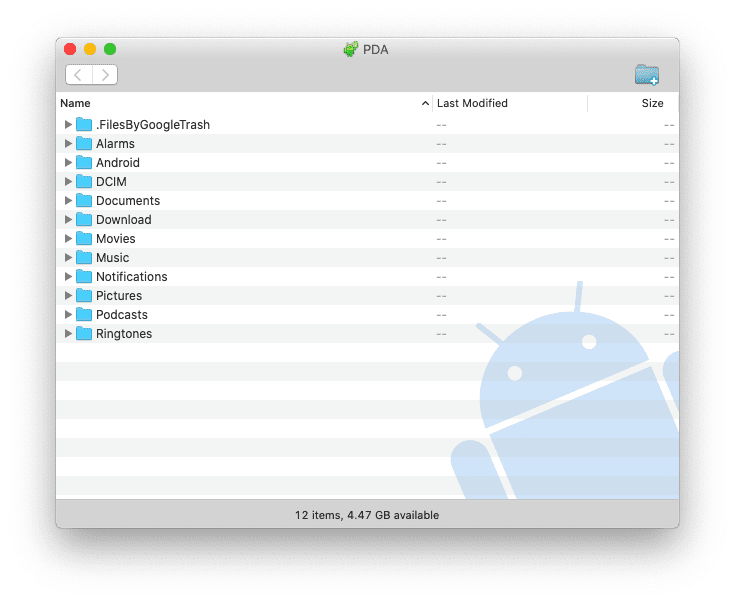Viewport: 735px width, 602px height.
Task: Select the .FilesByGoogleTrash folder name
Action: point(153,125)
